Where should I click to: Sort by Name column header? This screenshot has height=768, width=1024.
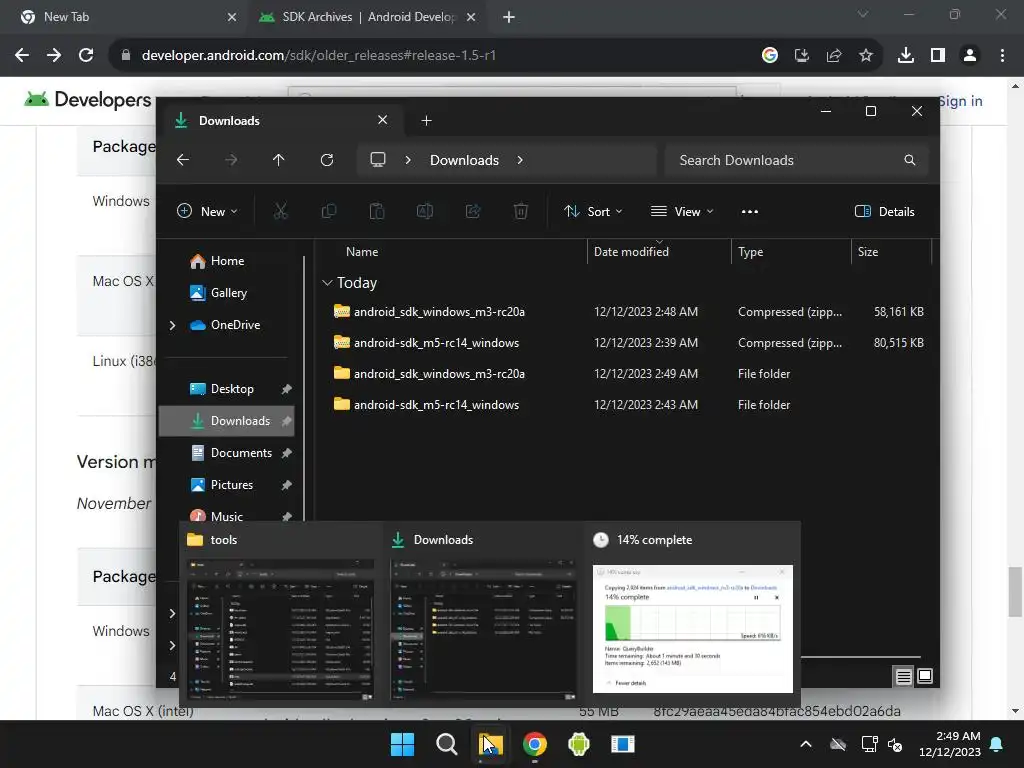click(362, 251)
